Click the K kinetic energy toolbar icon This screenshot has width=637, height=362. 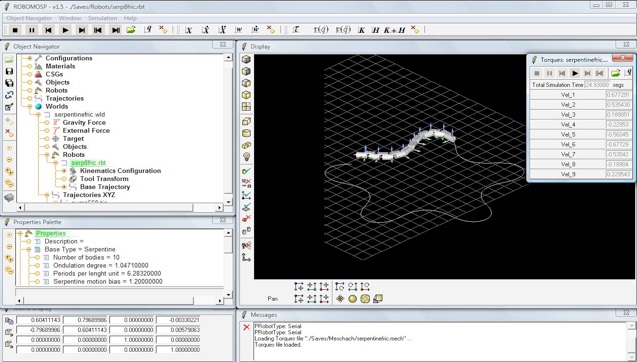(x=361, y=30)
